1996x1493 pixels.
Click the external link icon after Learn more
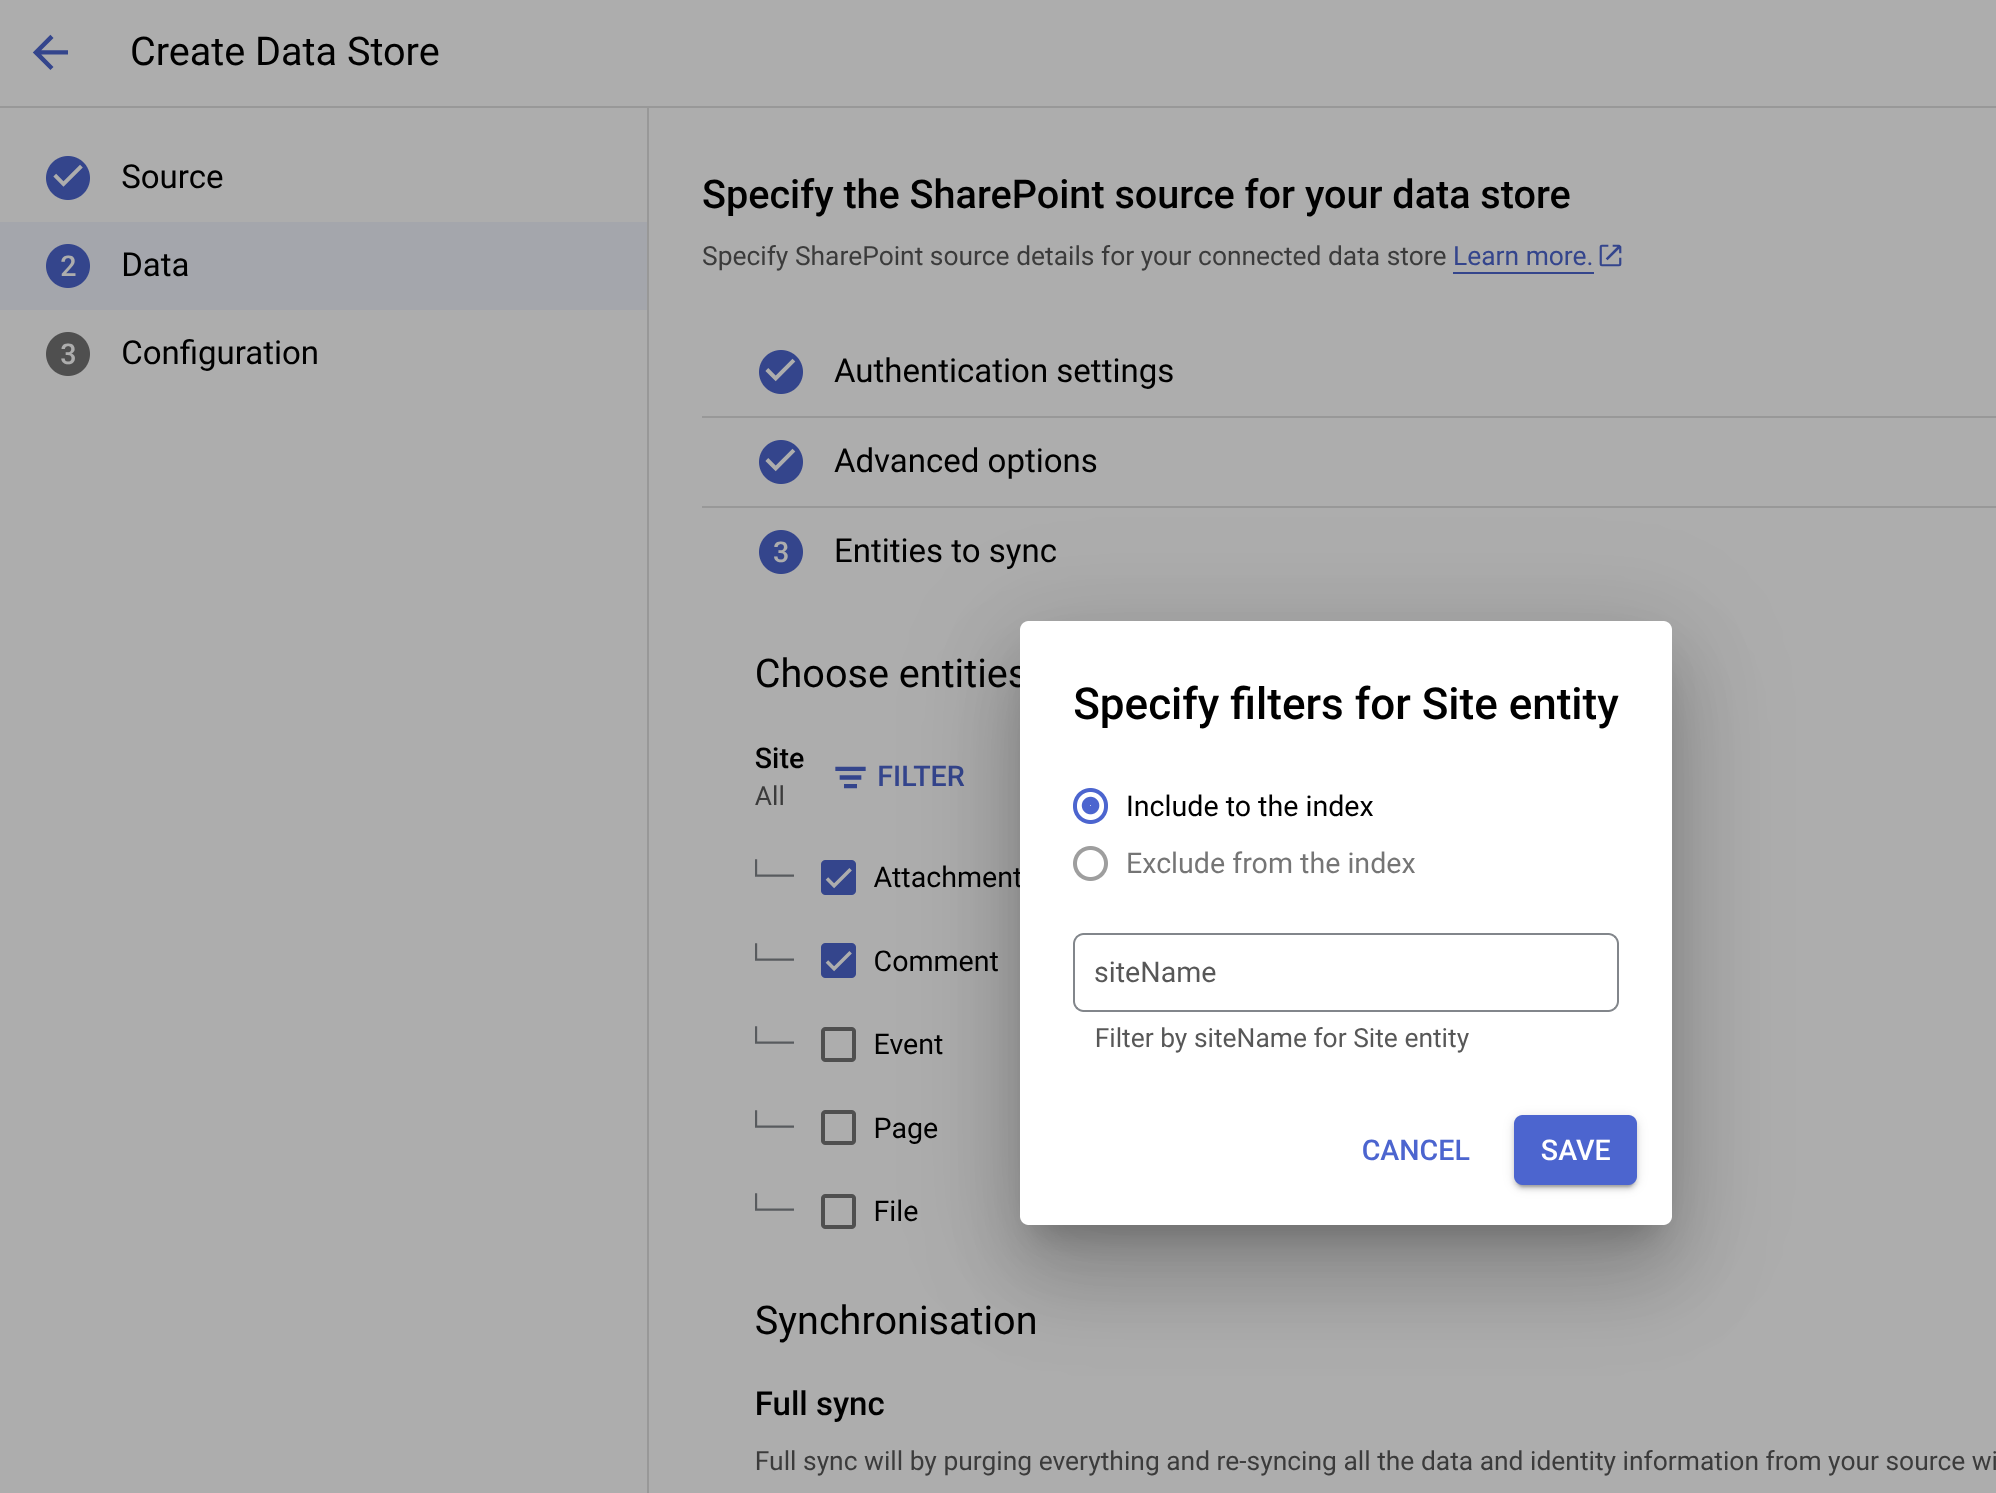click(1611, 255)
